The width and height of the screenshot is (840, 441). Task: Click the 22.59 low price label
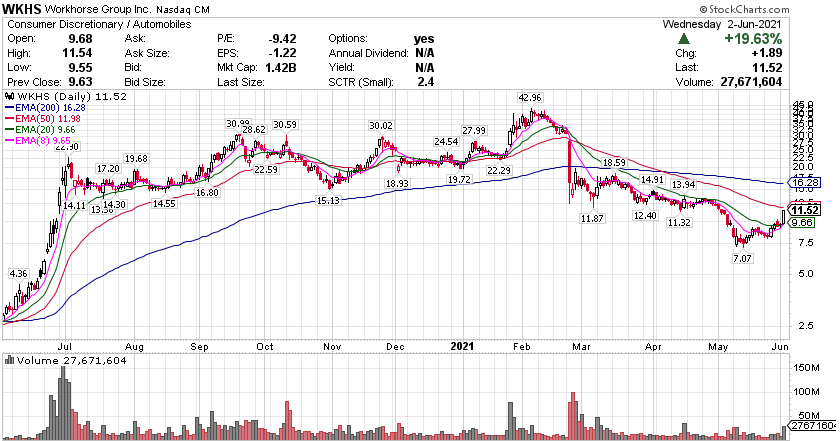pyautogui.click(x=266, y=169)
